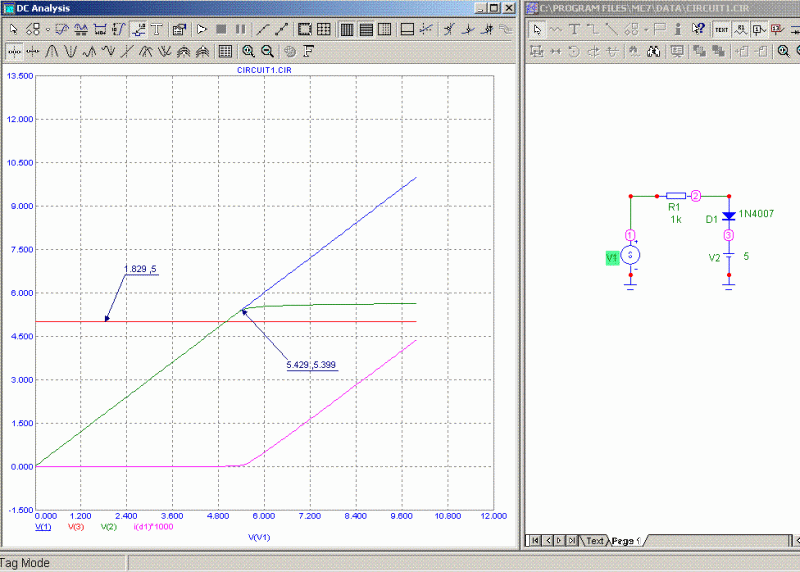Click the Run analysis play button
Viewport: 800px width, 572px height.
[202, 29]
